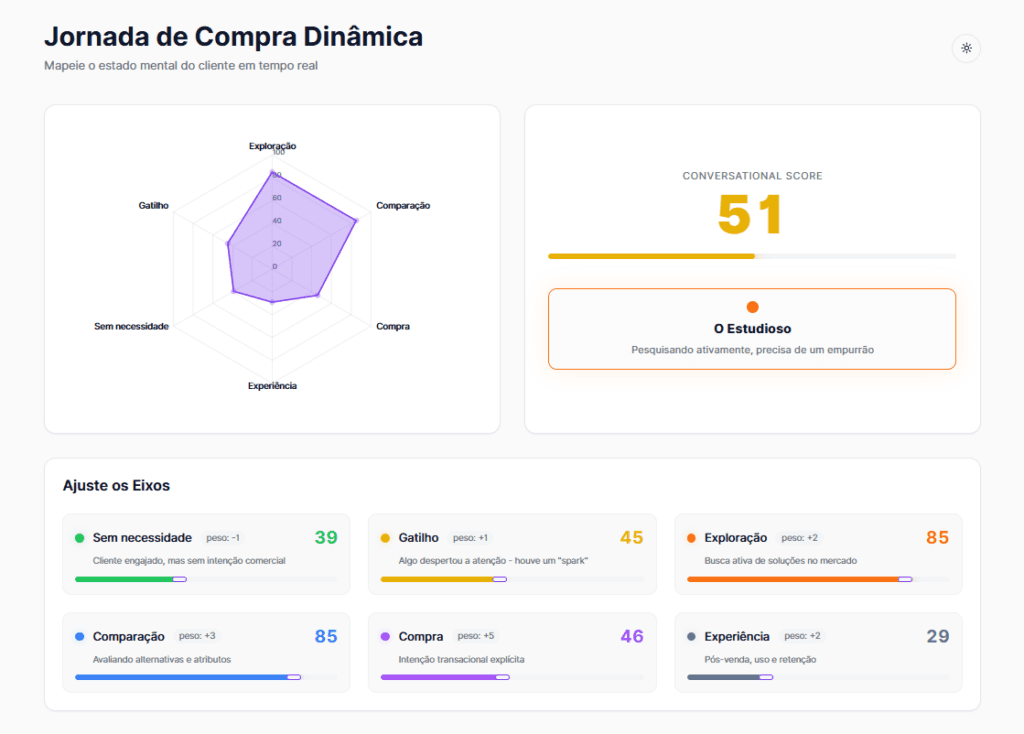Click the conversational score number 51
1024x734 pixels.
(x=751, y=215)
